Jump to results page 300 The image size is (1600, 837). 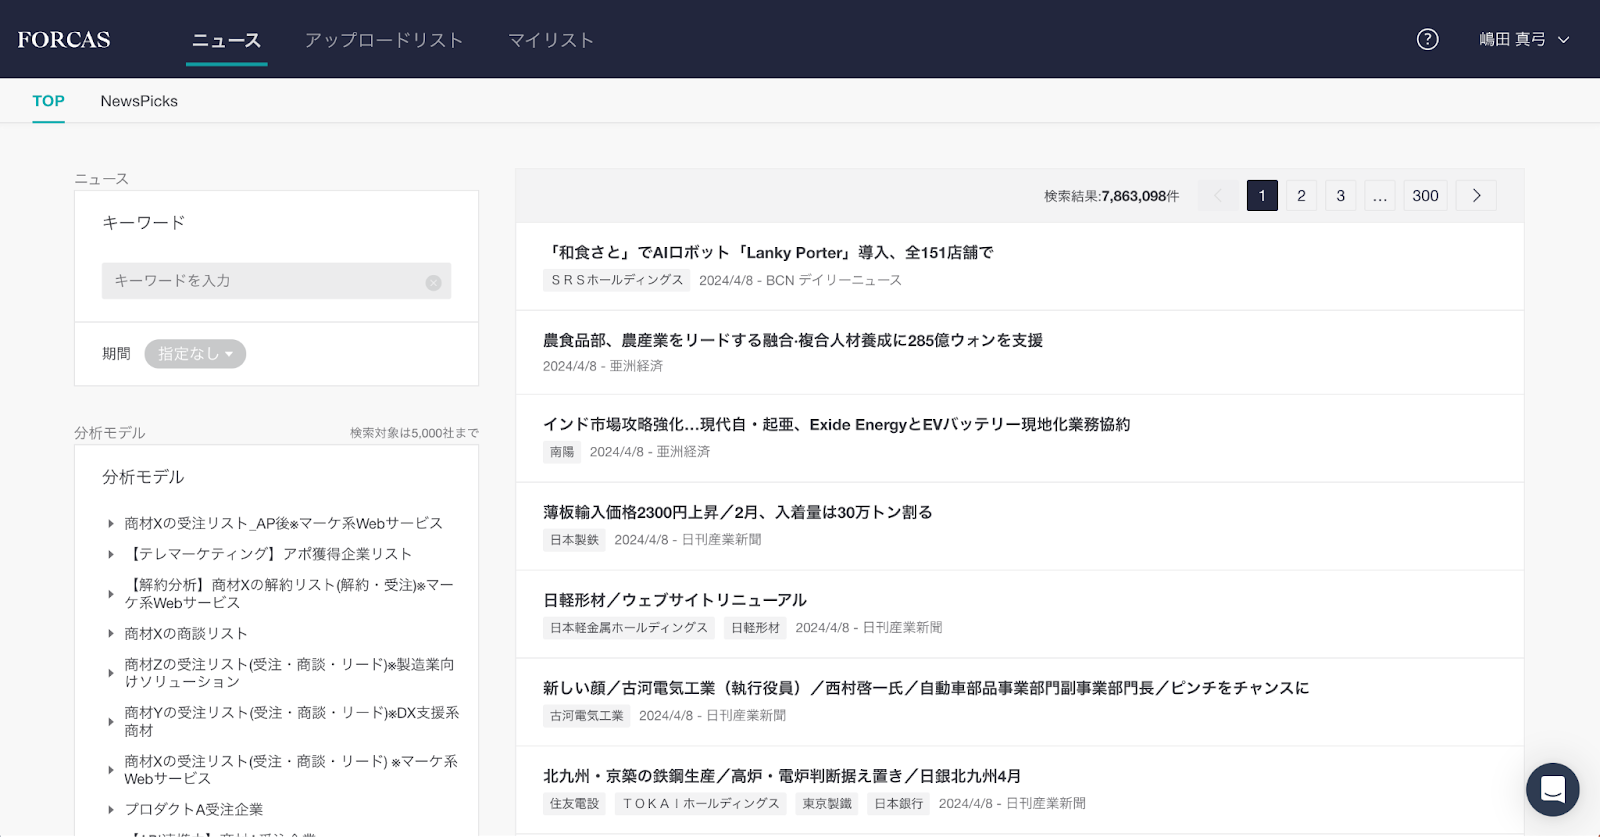(1425, 196)
